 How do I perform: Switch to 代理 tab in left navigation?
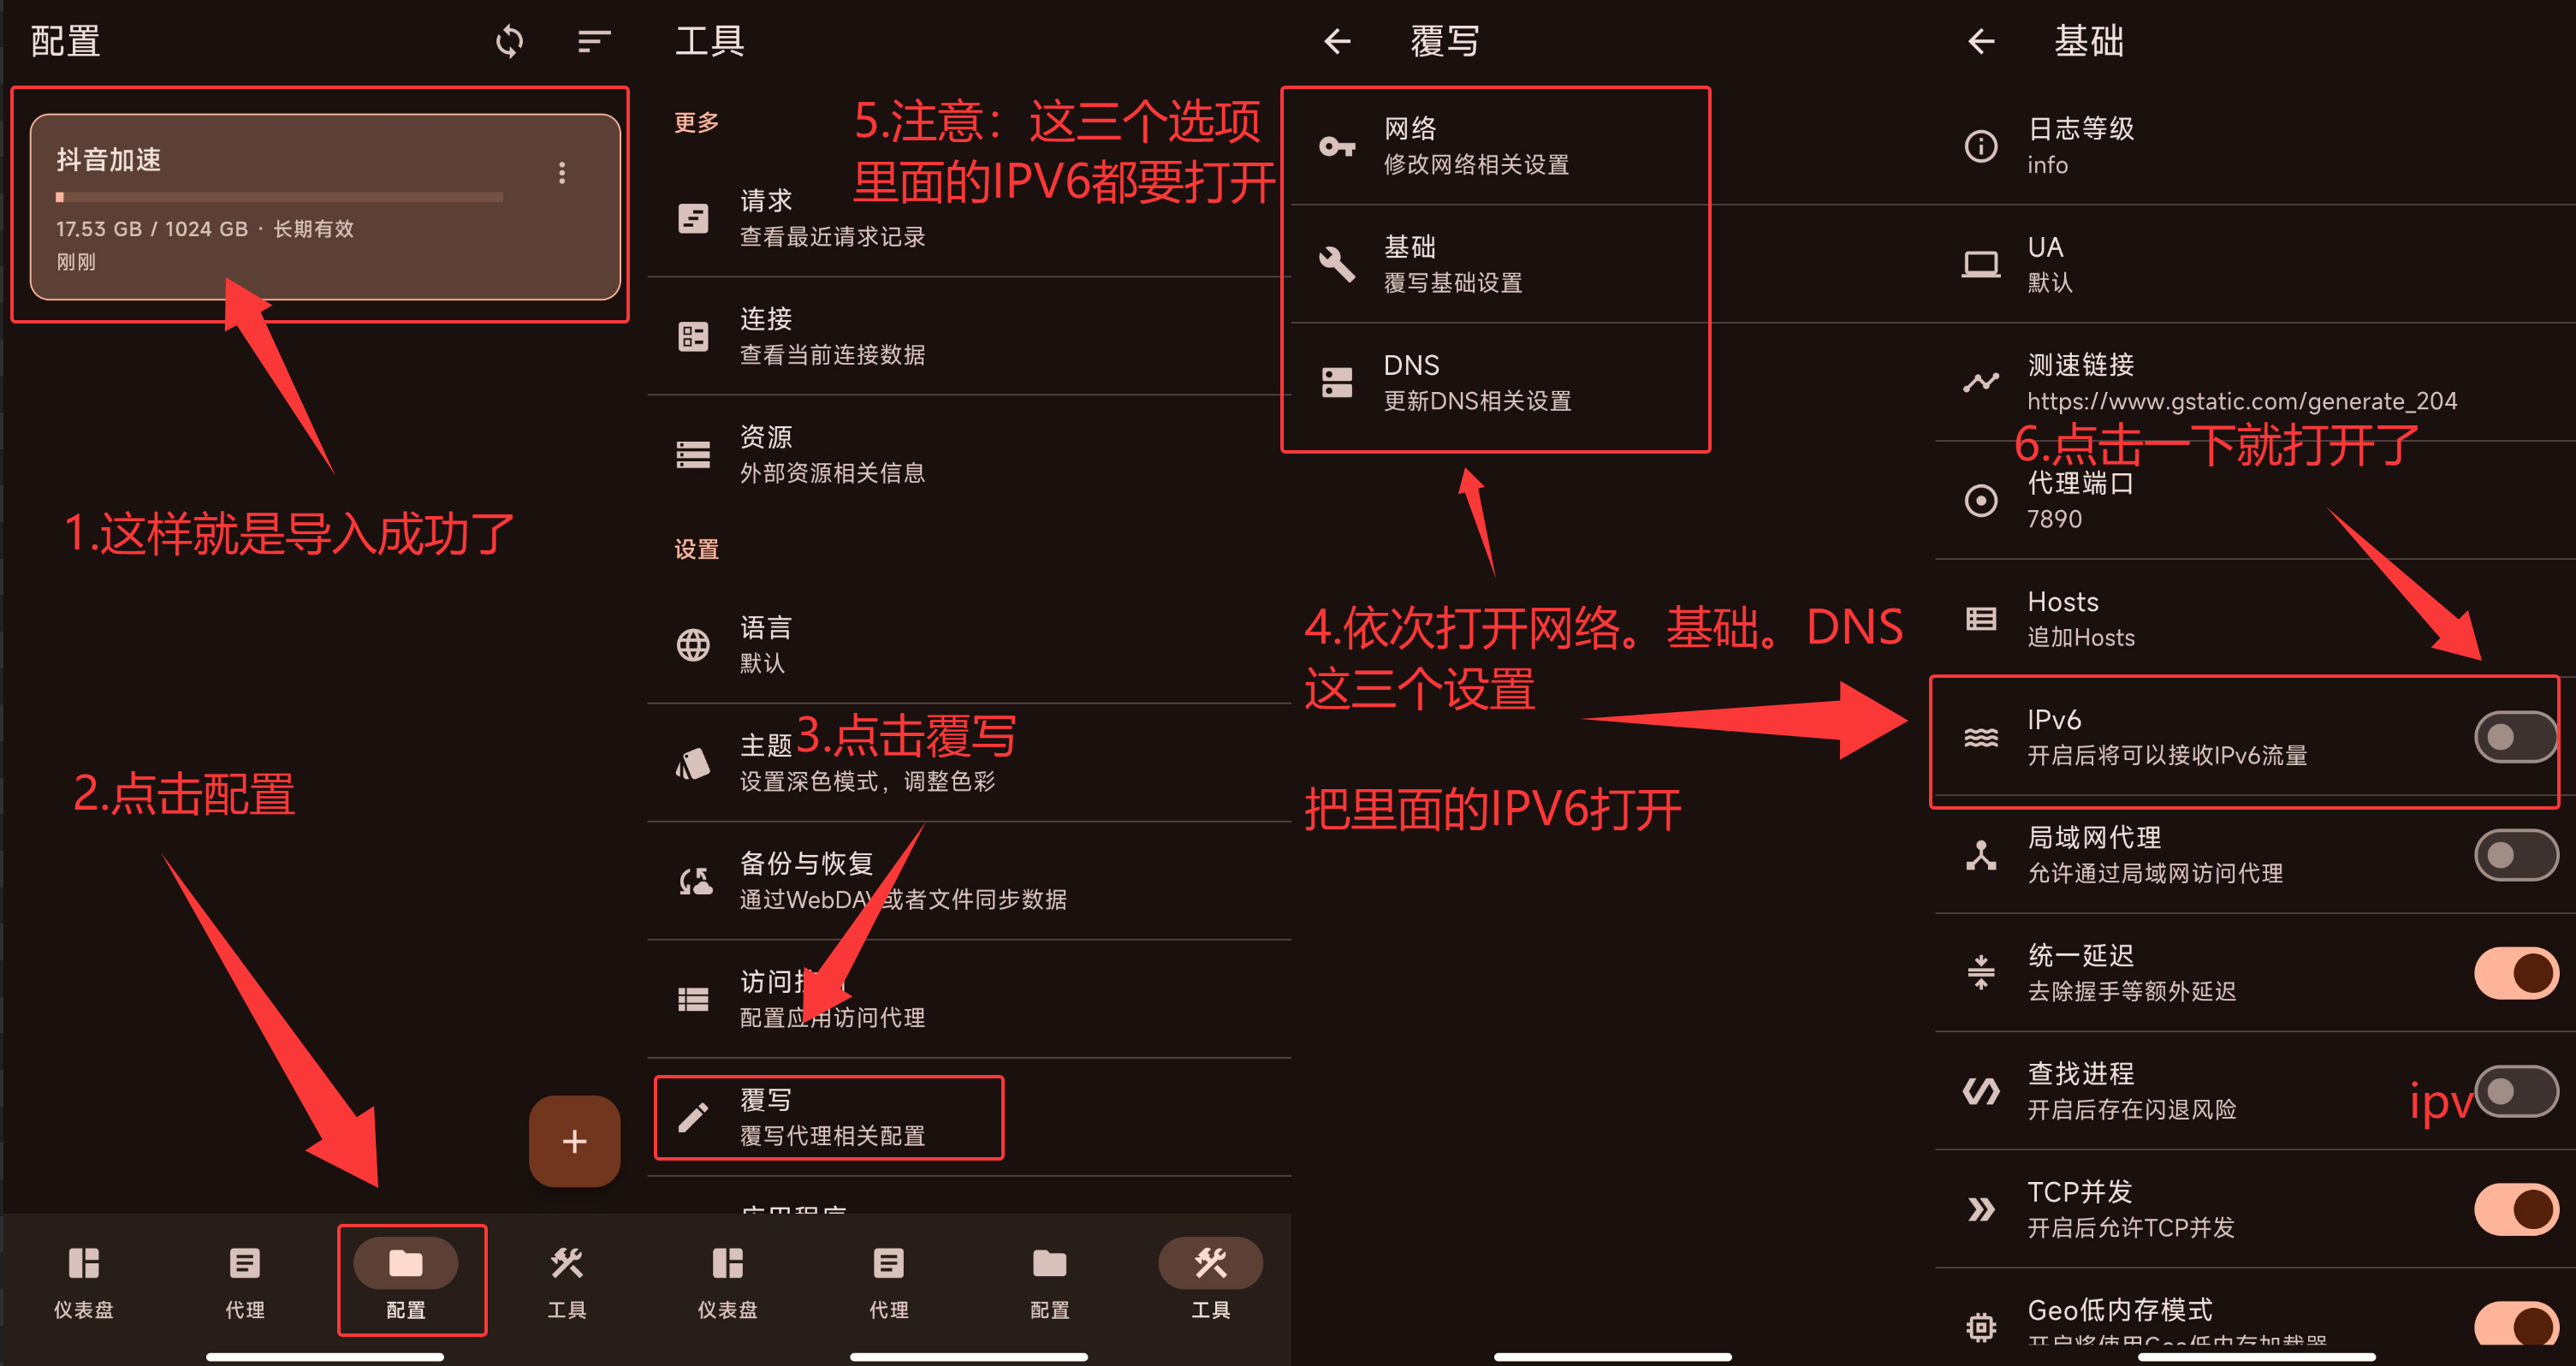245,1282
